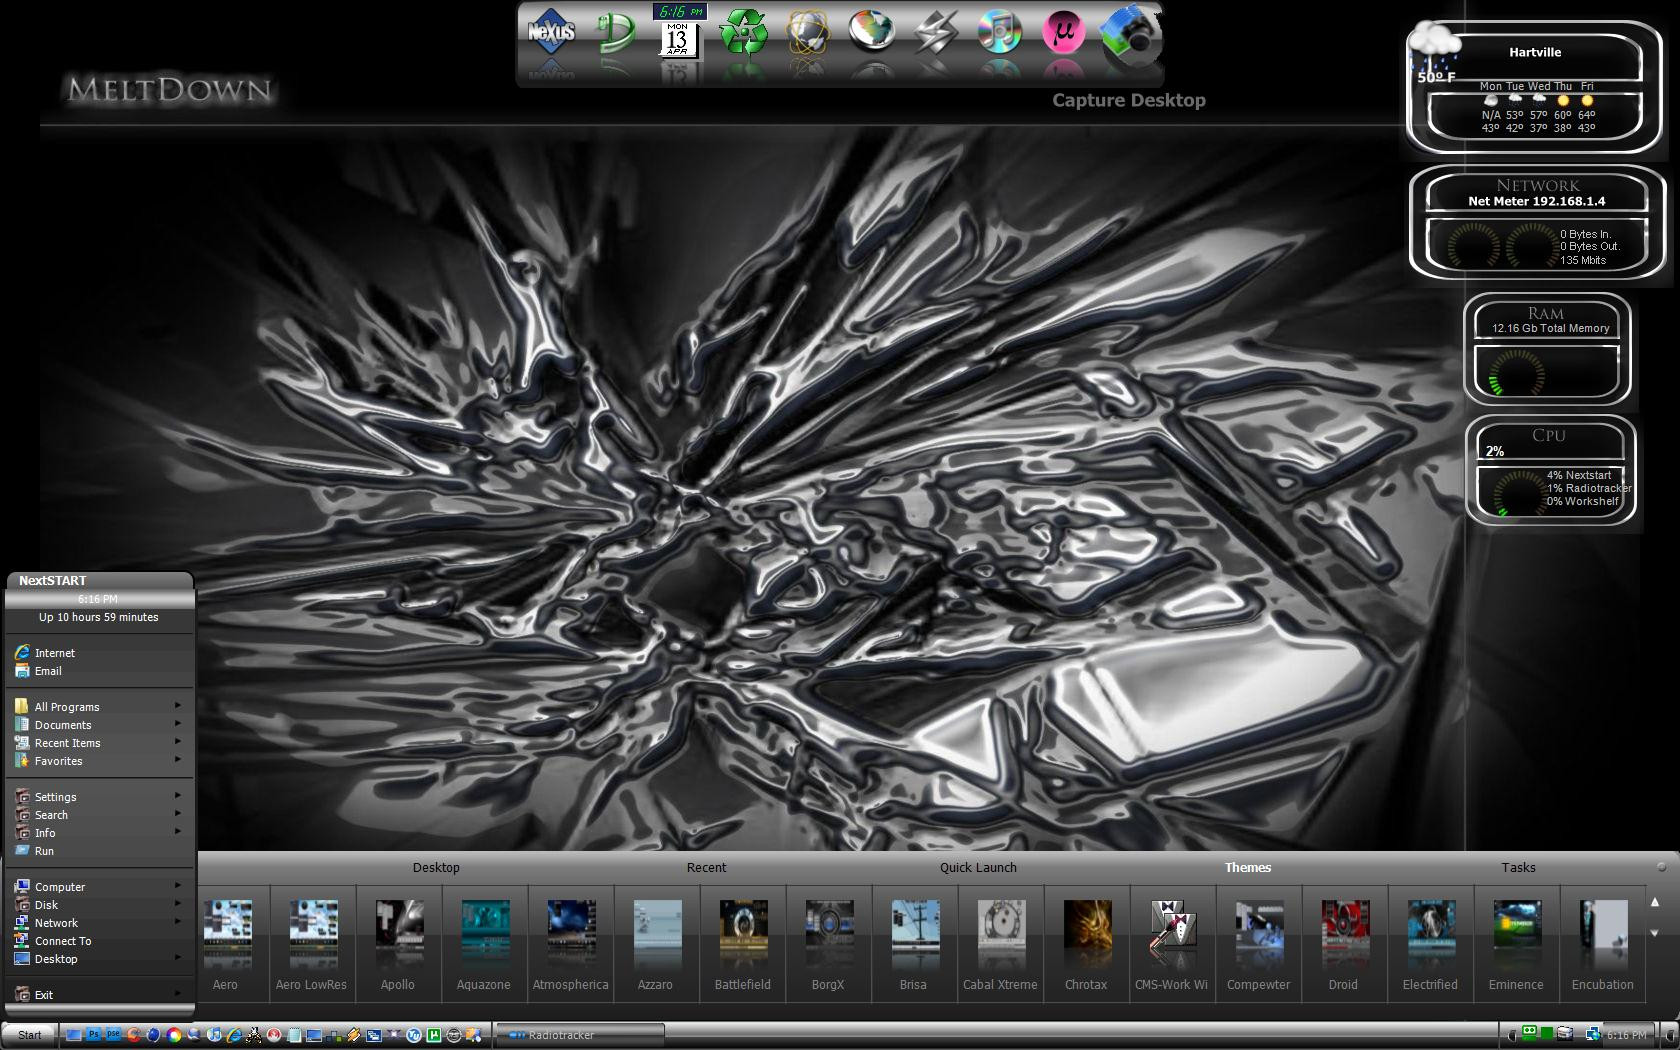Open the calendar icon showing Mon 13
1680x1050 pixels.
pyautogui.click(x=678, y=38)
